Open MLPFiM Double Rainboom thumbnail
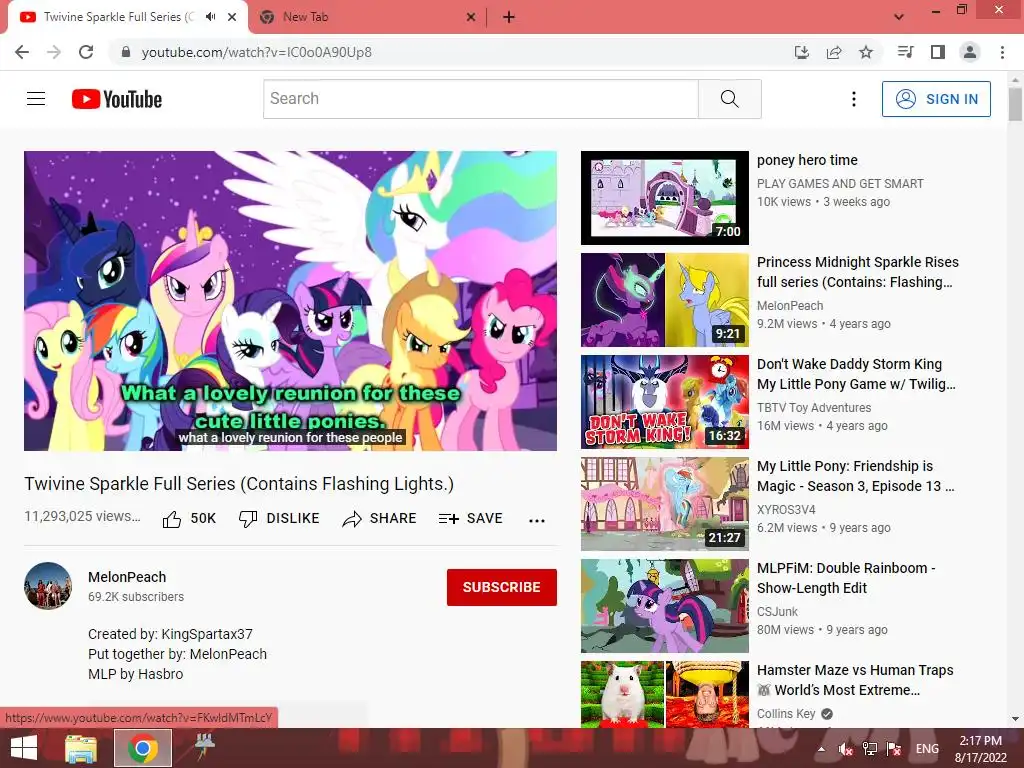 pyautogui.click(x=665, y=605)
